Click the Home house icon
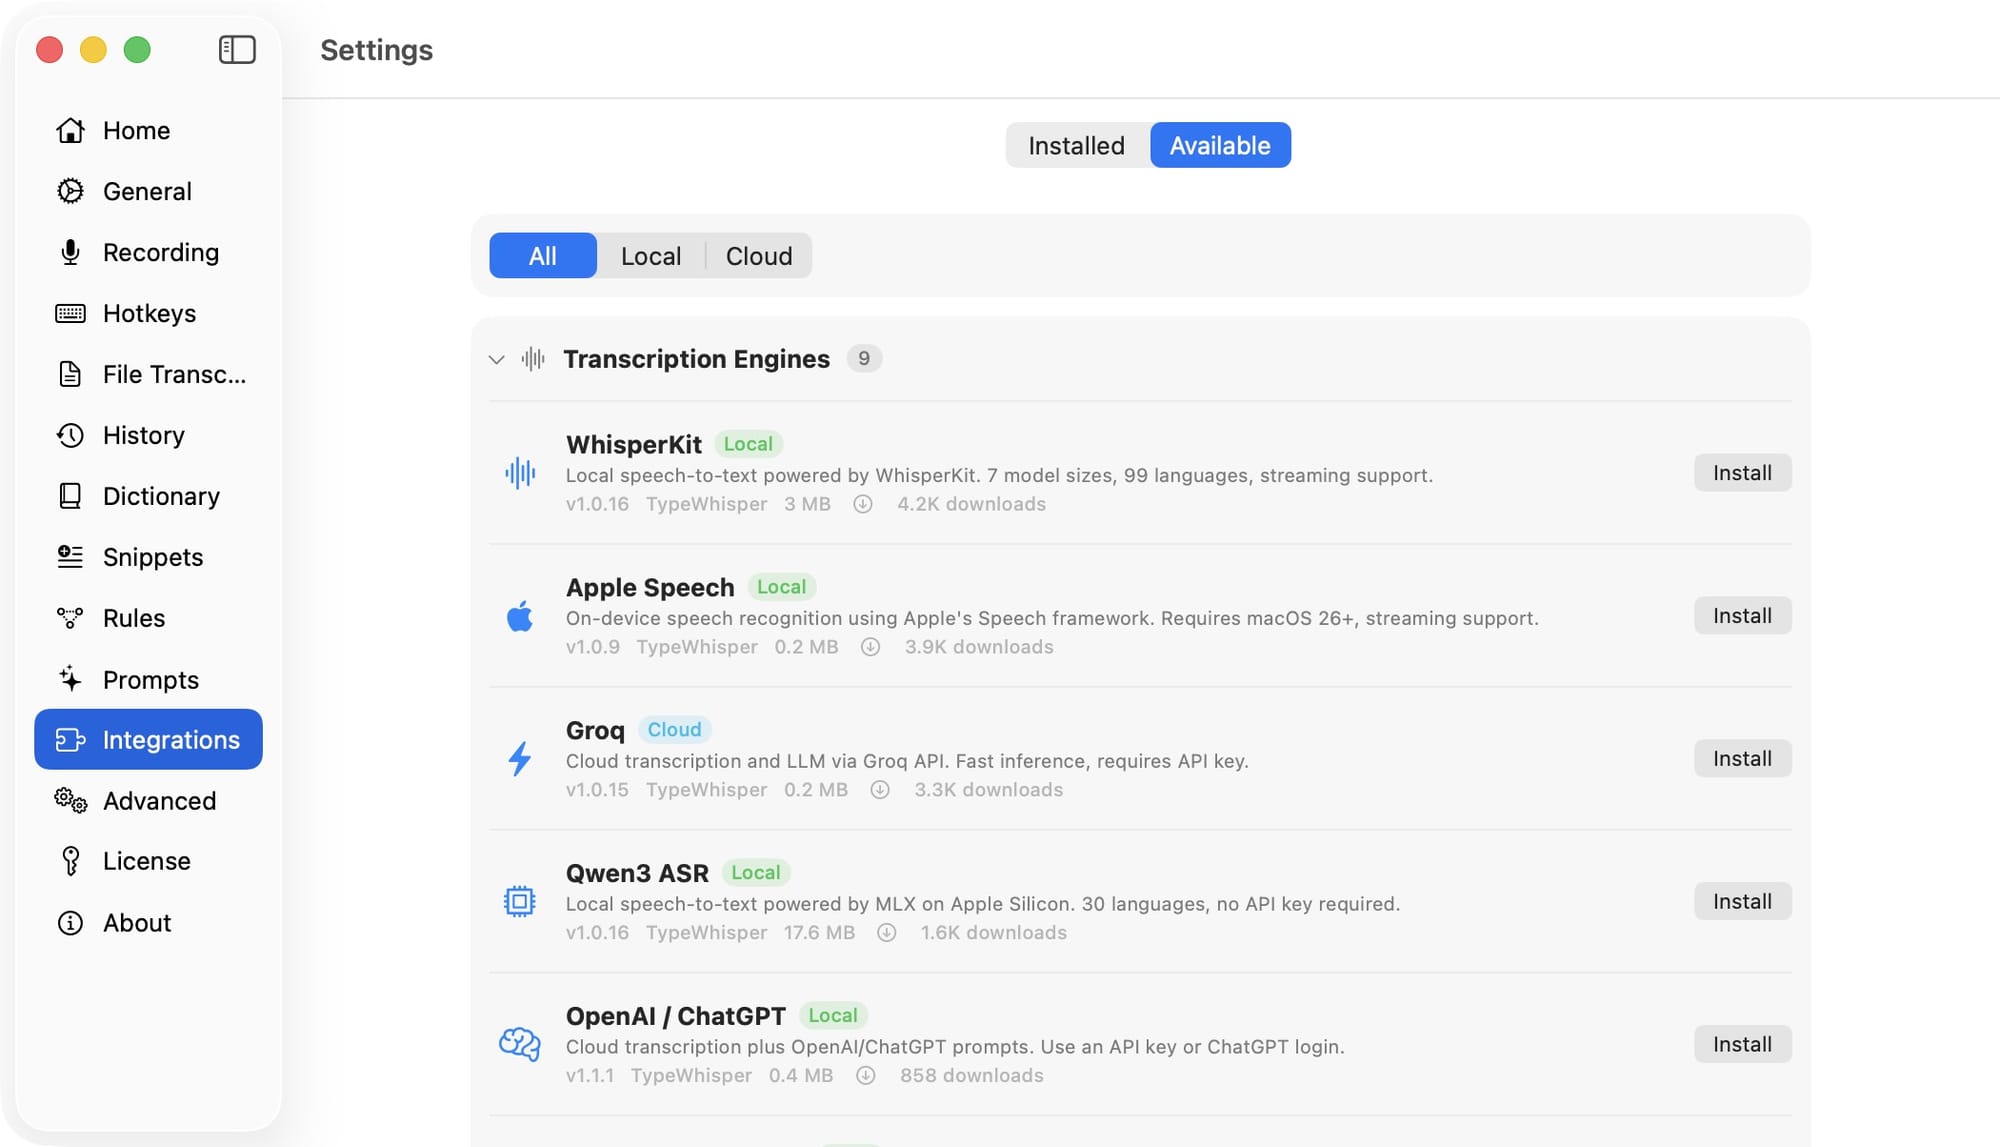This screenshot has width=2000, height=1147. (x=70, y=130)
